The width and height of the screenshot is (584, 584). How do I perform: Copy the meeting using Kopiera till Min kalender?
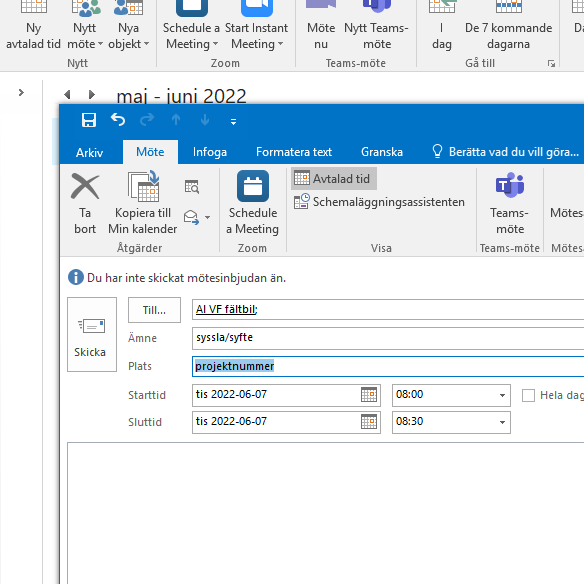143,203
